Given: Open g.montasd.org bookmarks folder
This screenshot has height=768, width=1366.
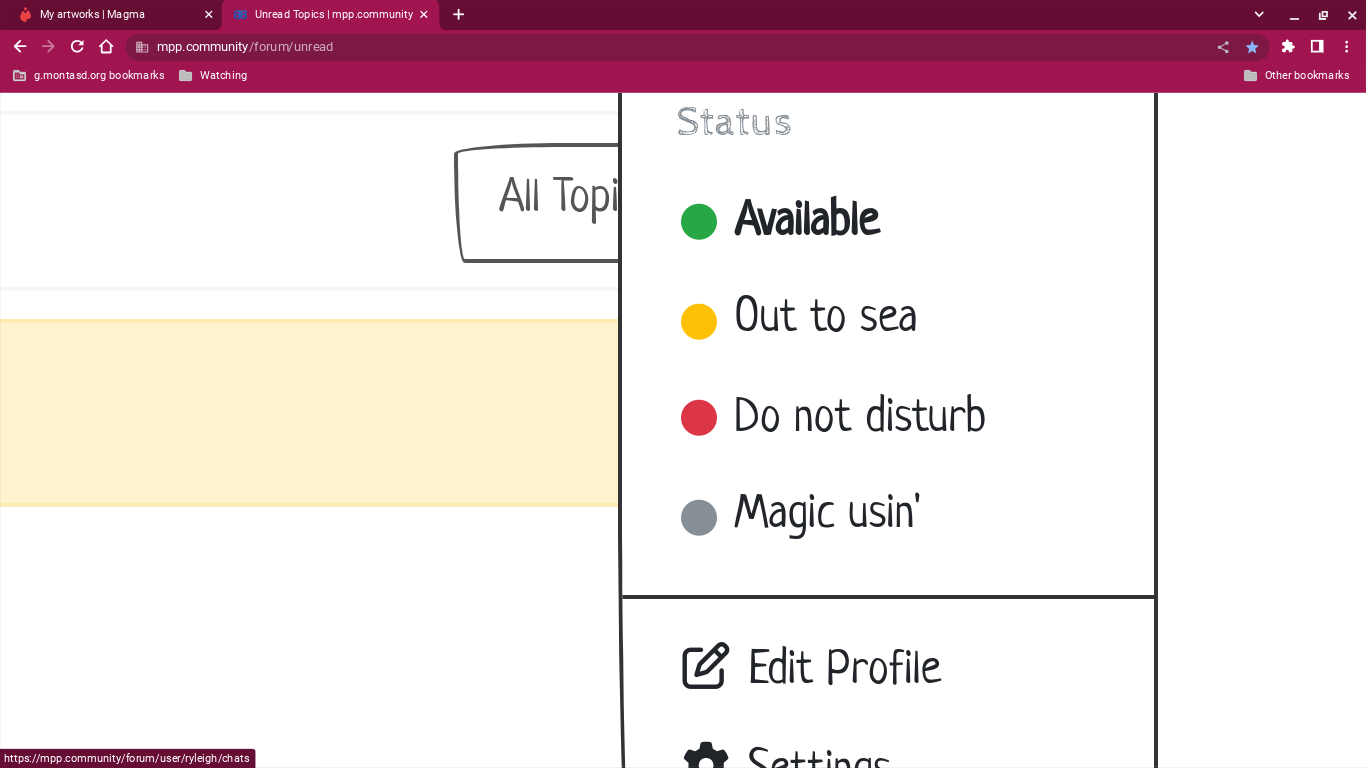Looking at the screenshot, I should tap(88, 76).
